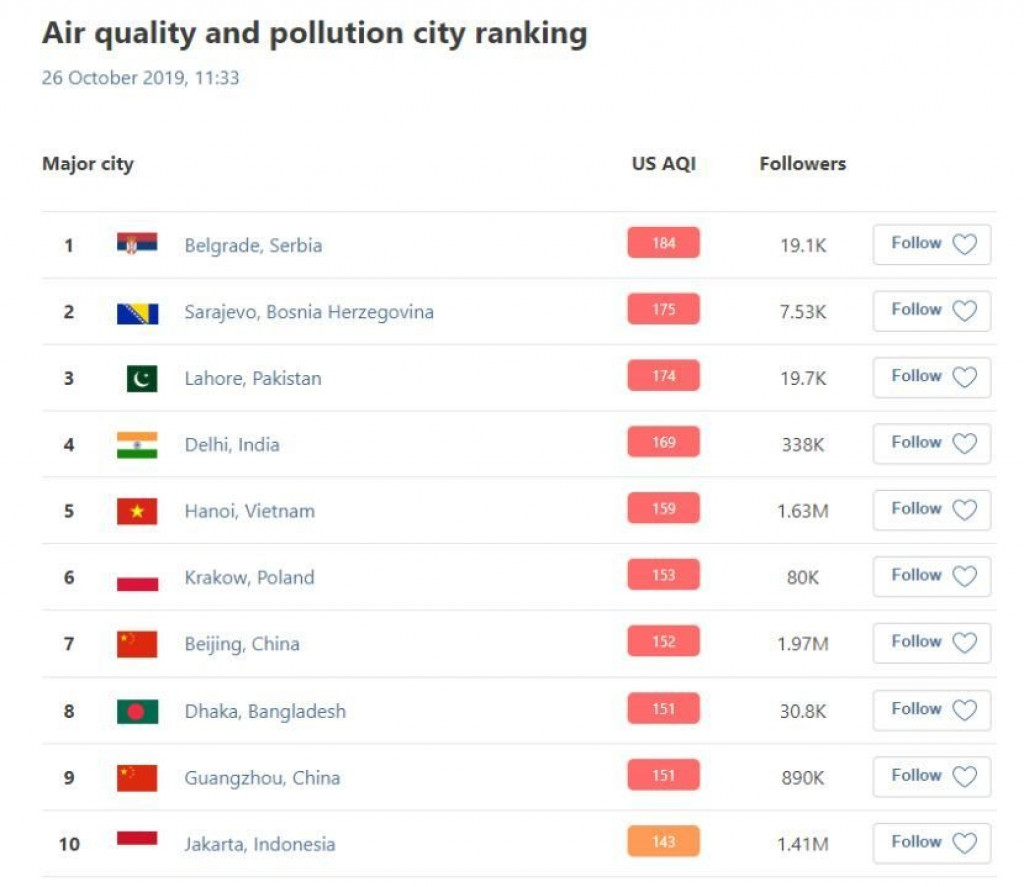Open the Lahore, Pakistan city link
This screenshot has width=1024, height=887.
253,378
